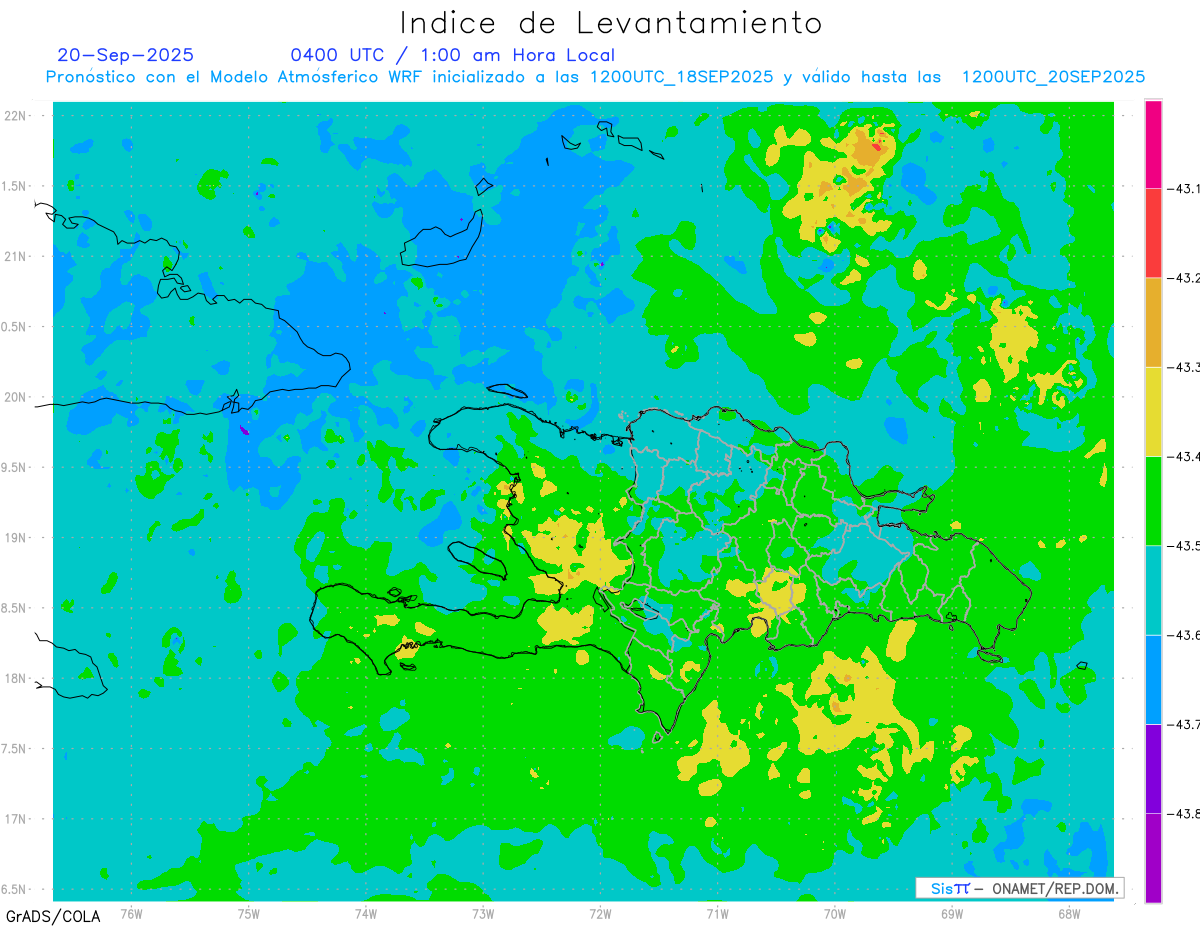Click the '75W' longitude label
This screenshot has height=927, width=1200.
248,913
